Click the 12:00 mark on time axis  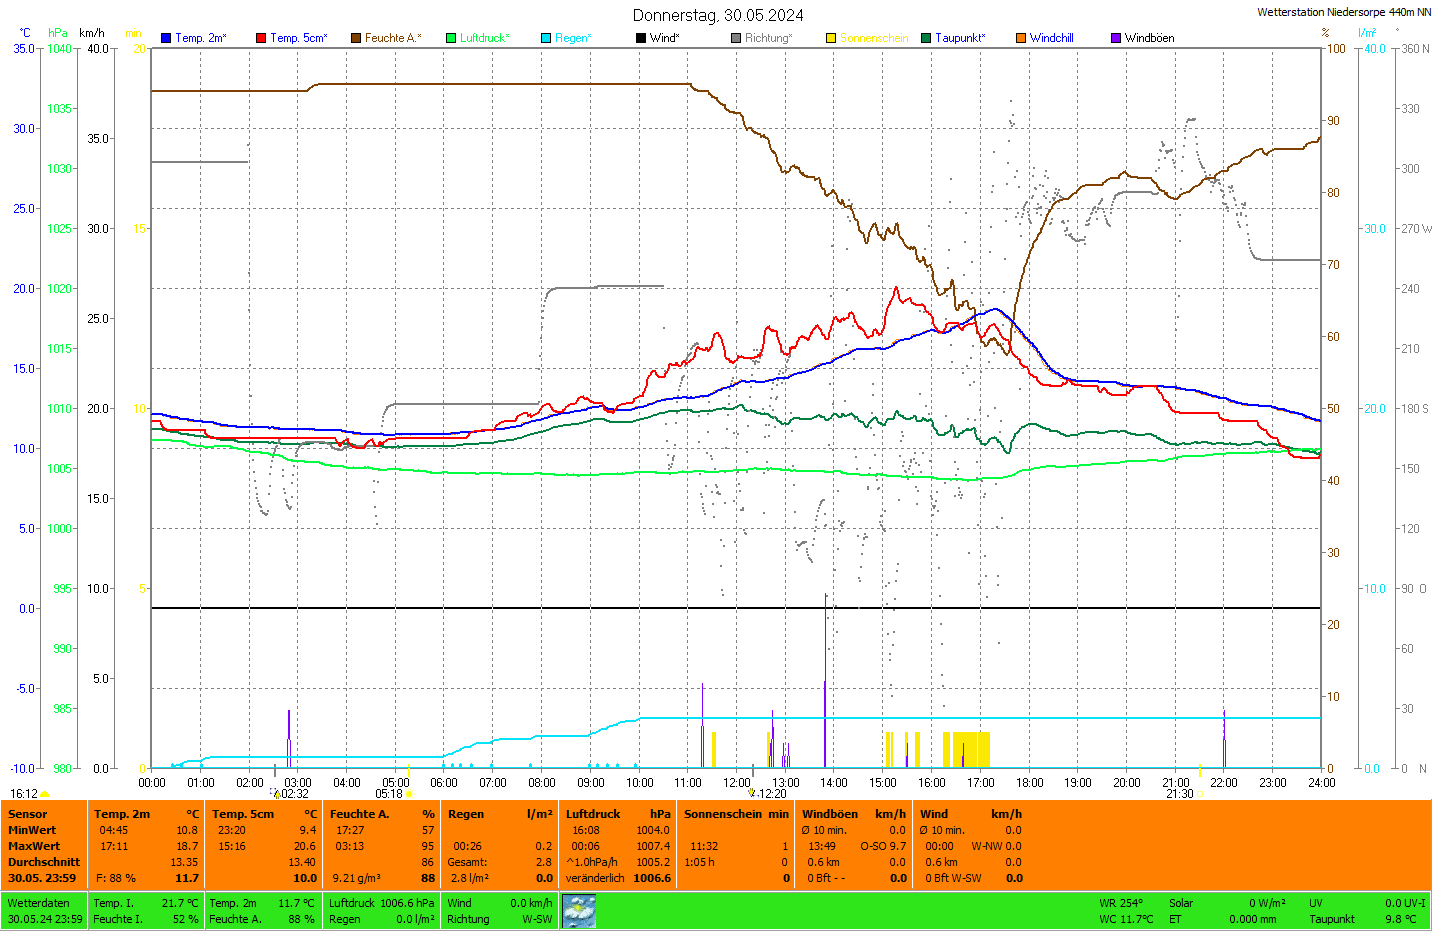[x=737, y=783]
